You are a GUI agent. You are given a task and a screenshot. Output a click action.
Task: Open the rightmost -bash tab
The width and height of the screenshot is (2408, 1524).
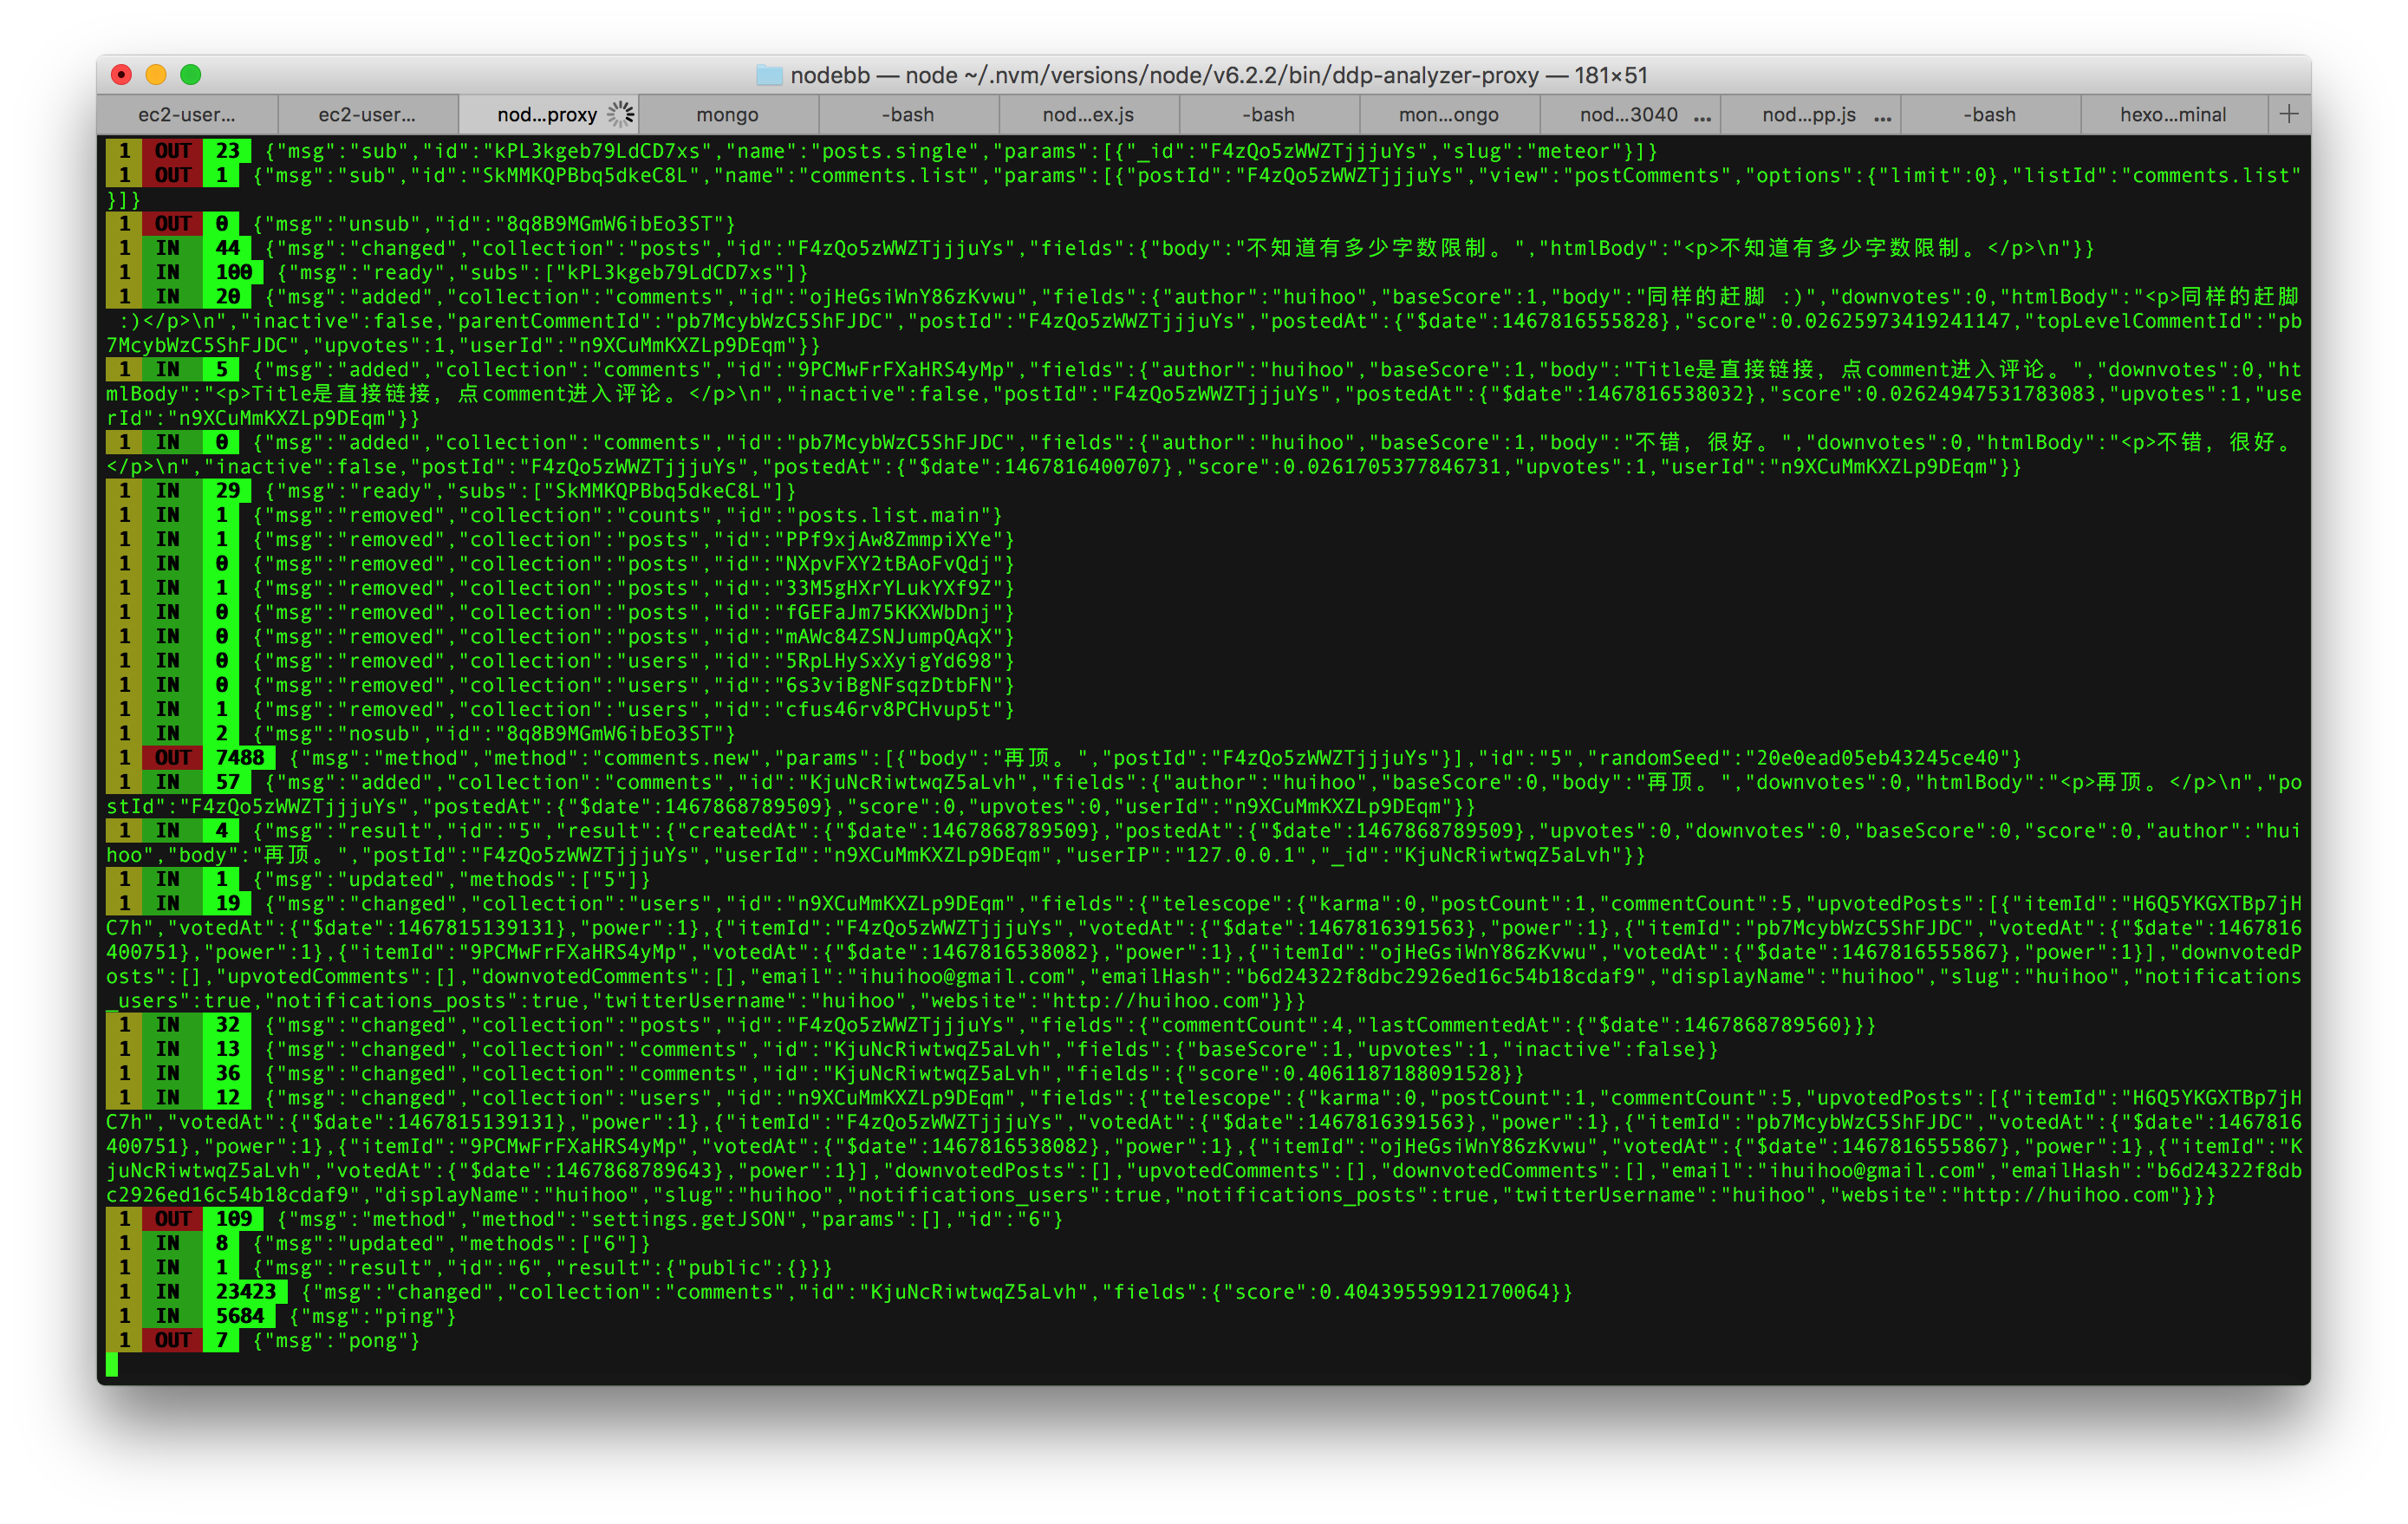point(1989,115)
